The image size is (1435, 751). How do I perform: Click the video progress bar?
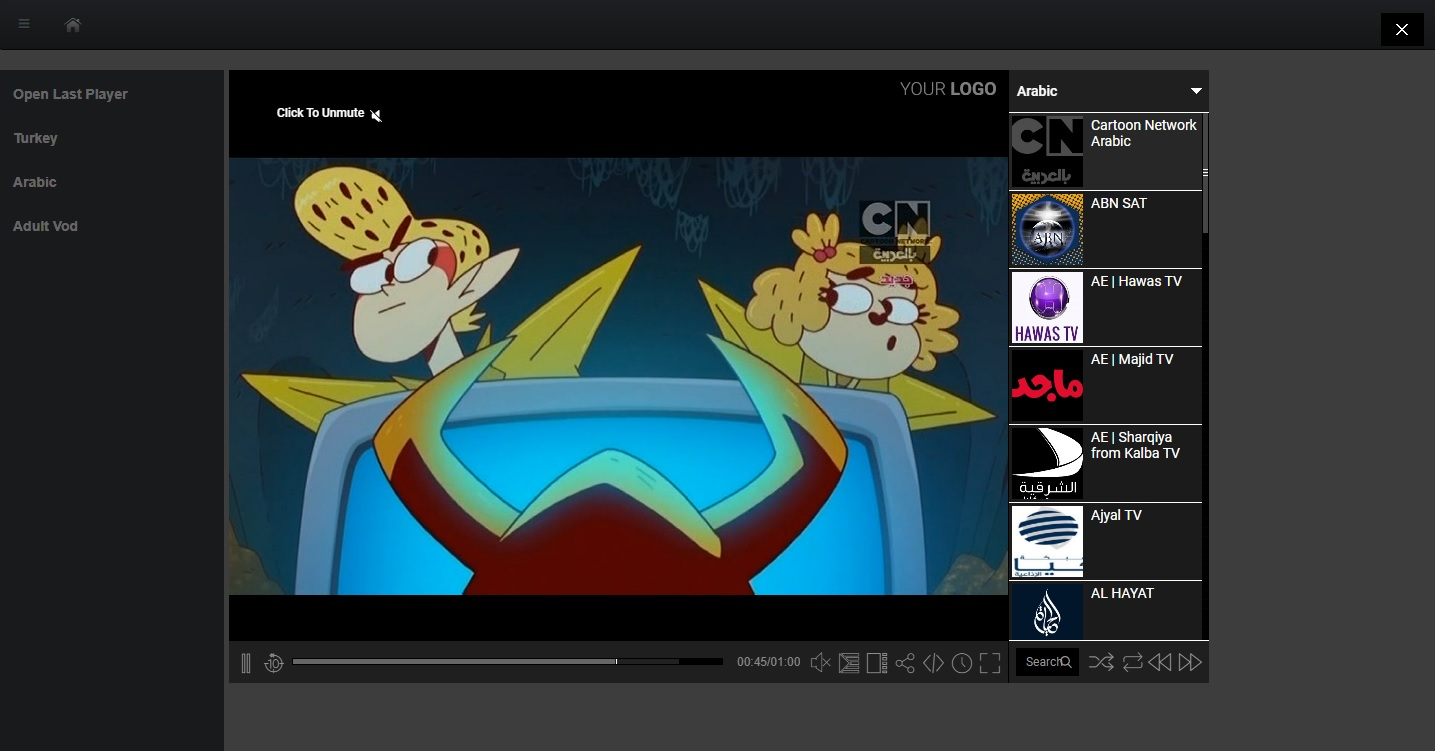point(507,662)
